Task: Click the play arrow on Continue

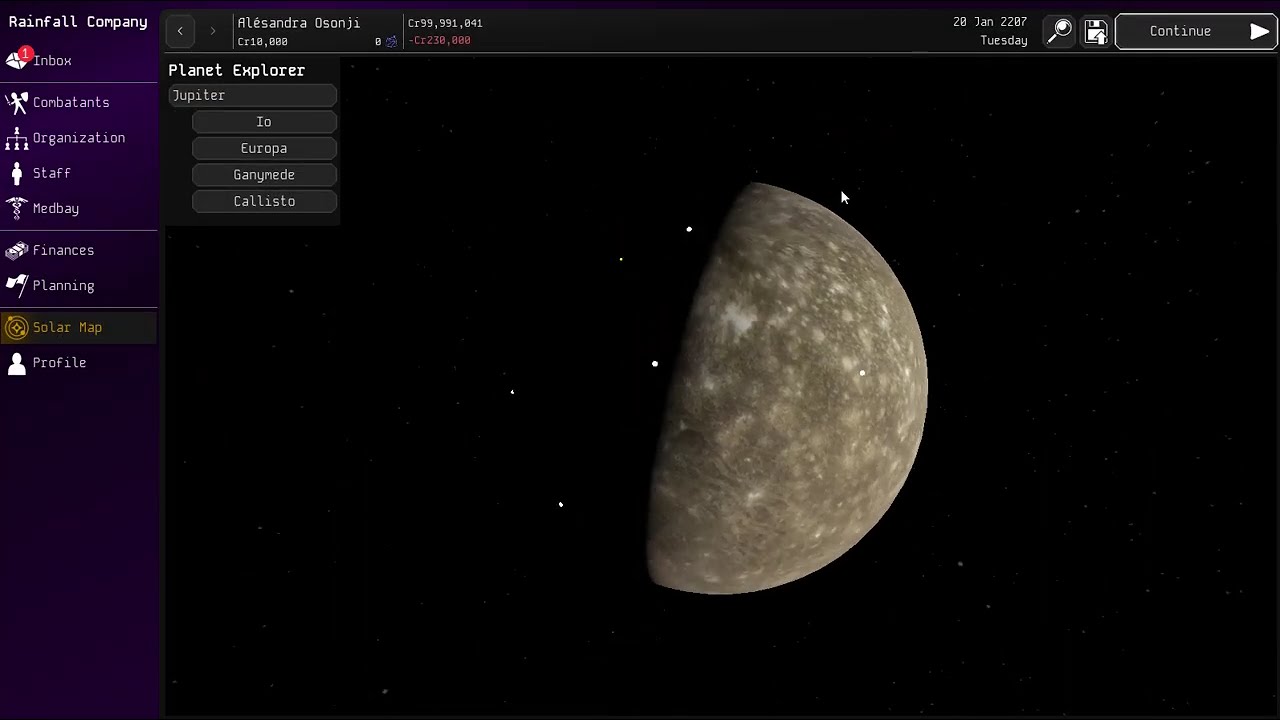Action: (x=1259, y=31)
